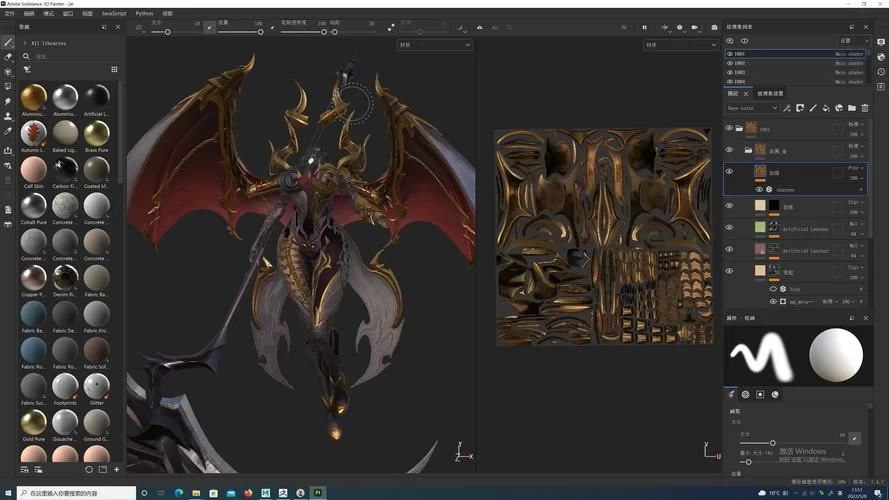Click the assets search input field
The width and height of the screenshot is (889, 500).
point(74,56)
